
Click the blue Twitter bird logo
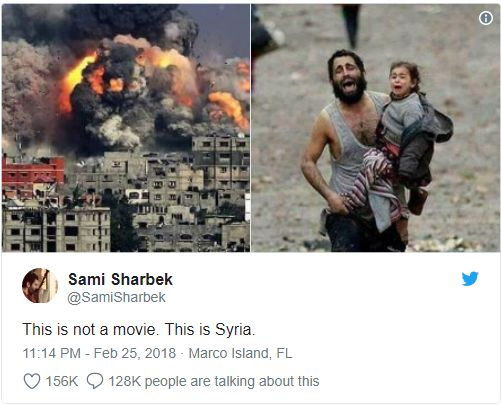[470, 279]
